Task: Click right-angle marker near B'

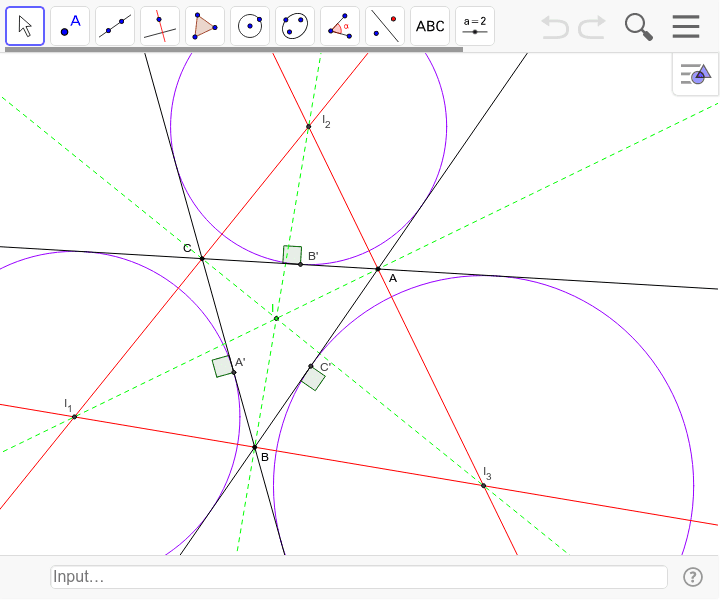Action: 292,255
